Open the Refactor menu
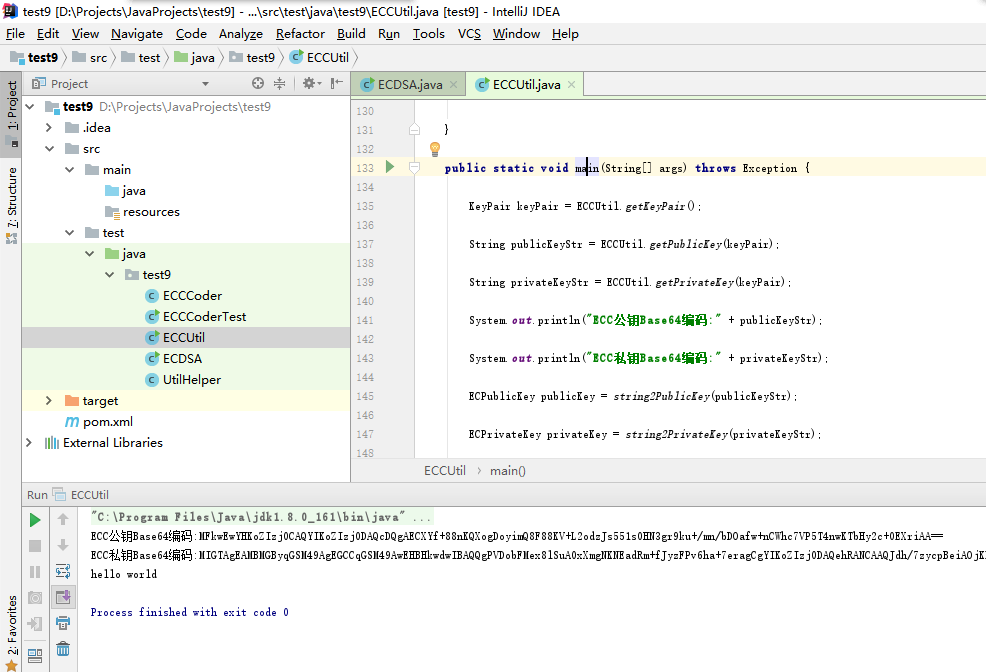This screenshot has width=986, height=672. point(300,33)
